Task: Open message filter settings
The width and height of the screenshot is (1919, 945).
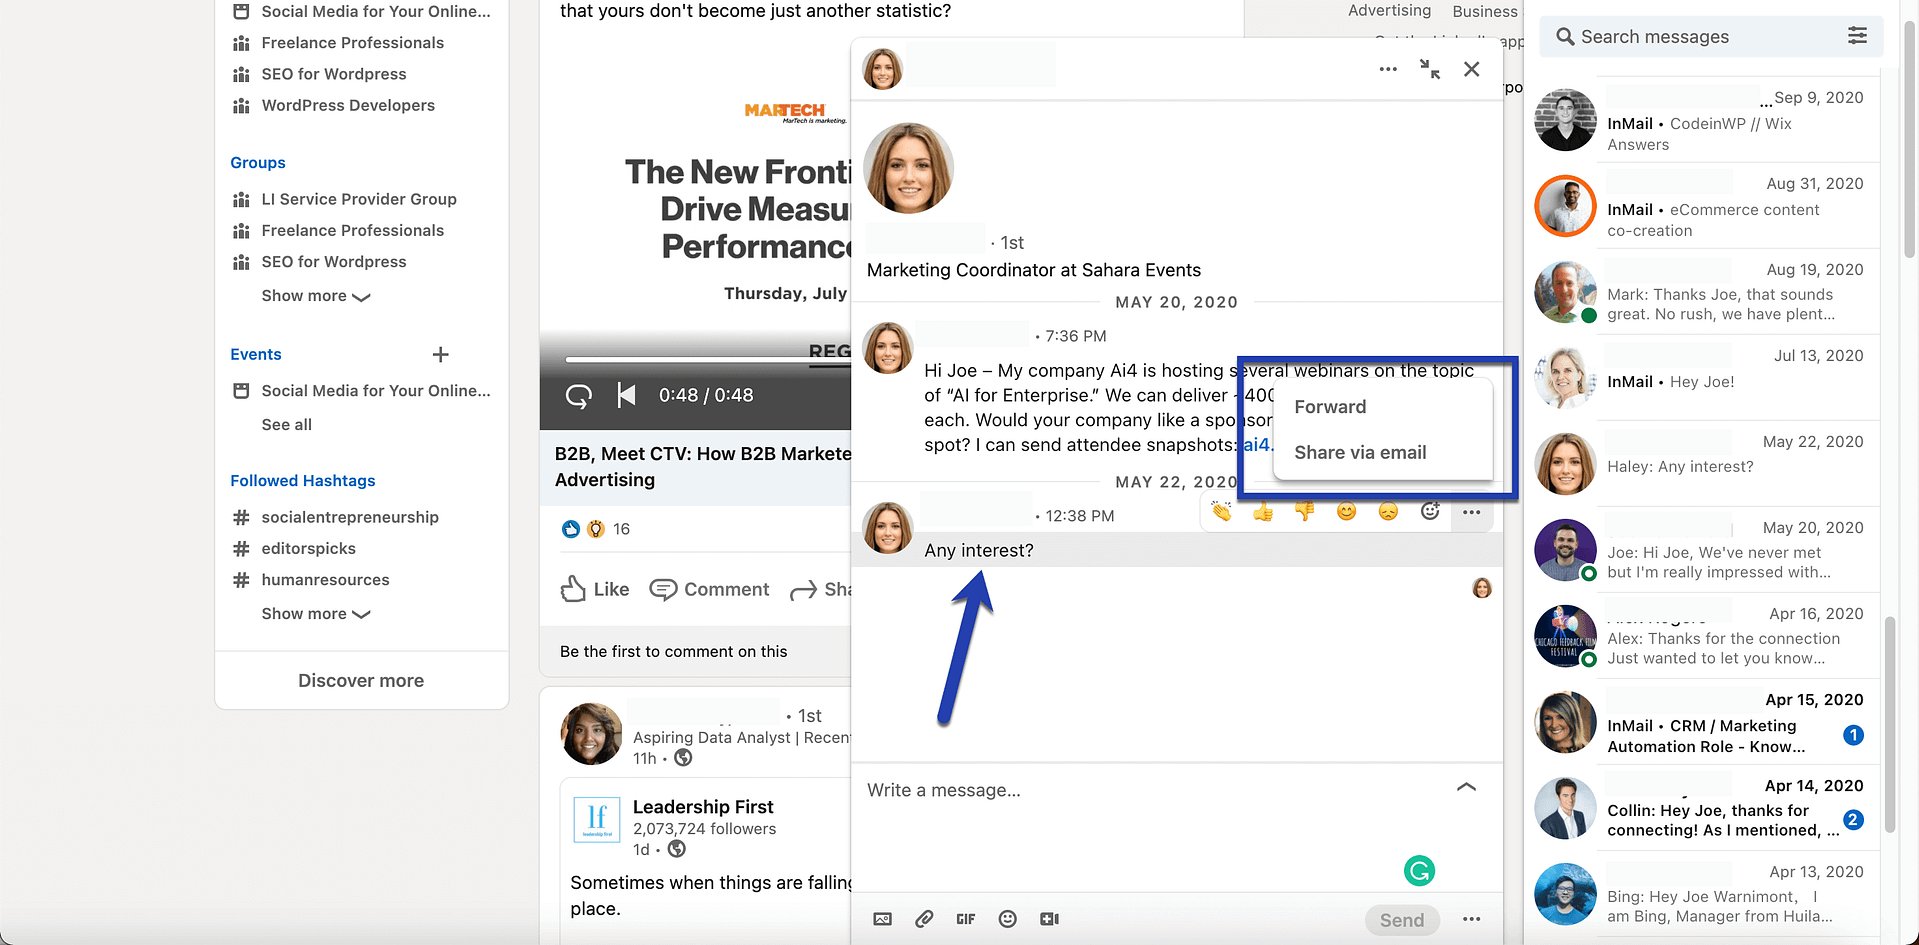Action: [1857, 36]
